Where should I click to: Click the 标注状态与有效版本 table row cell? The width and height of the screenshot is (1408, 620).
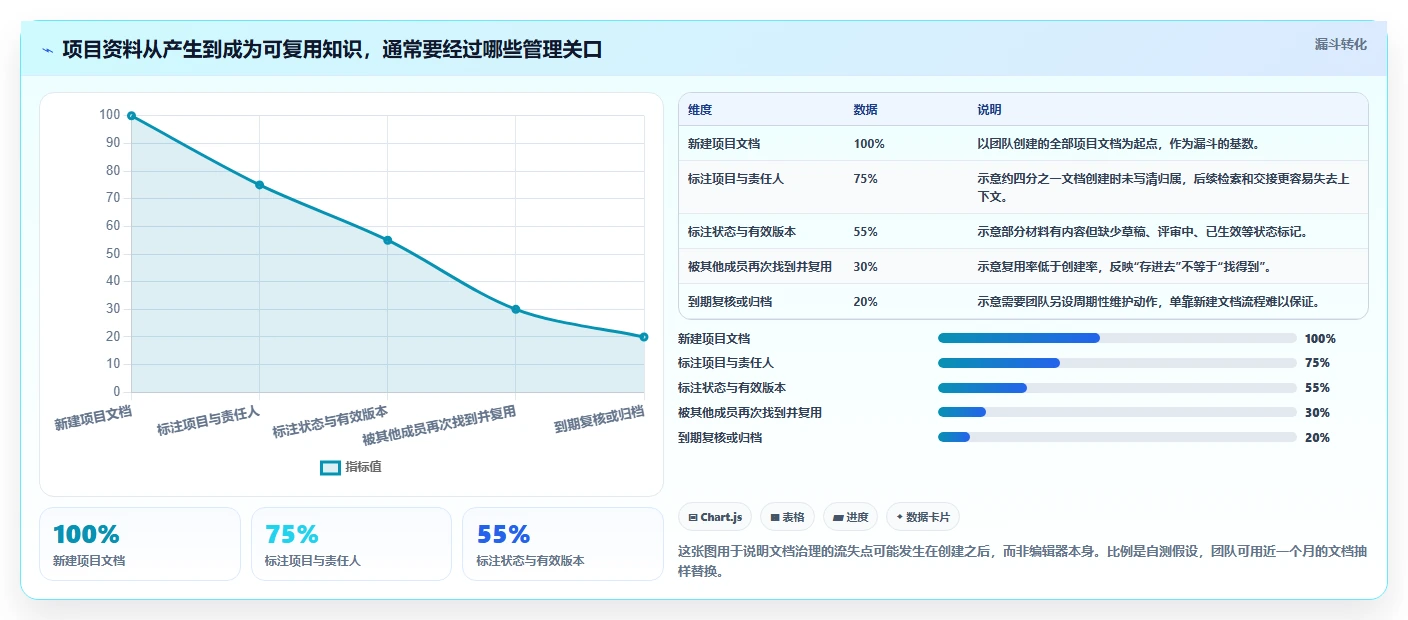(x=742, y=232)
